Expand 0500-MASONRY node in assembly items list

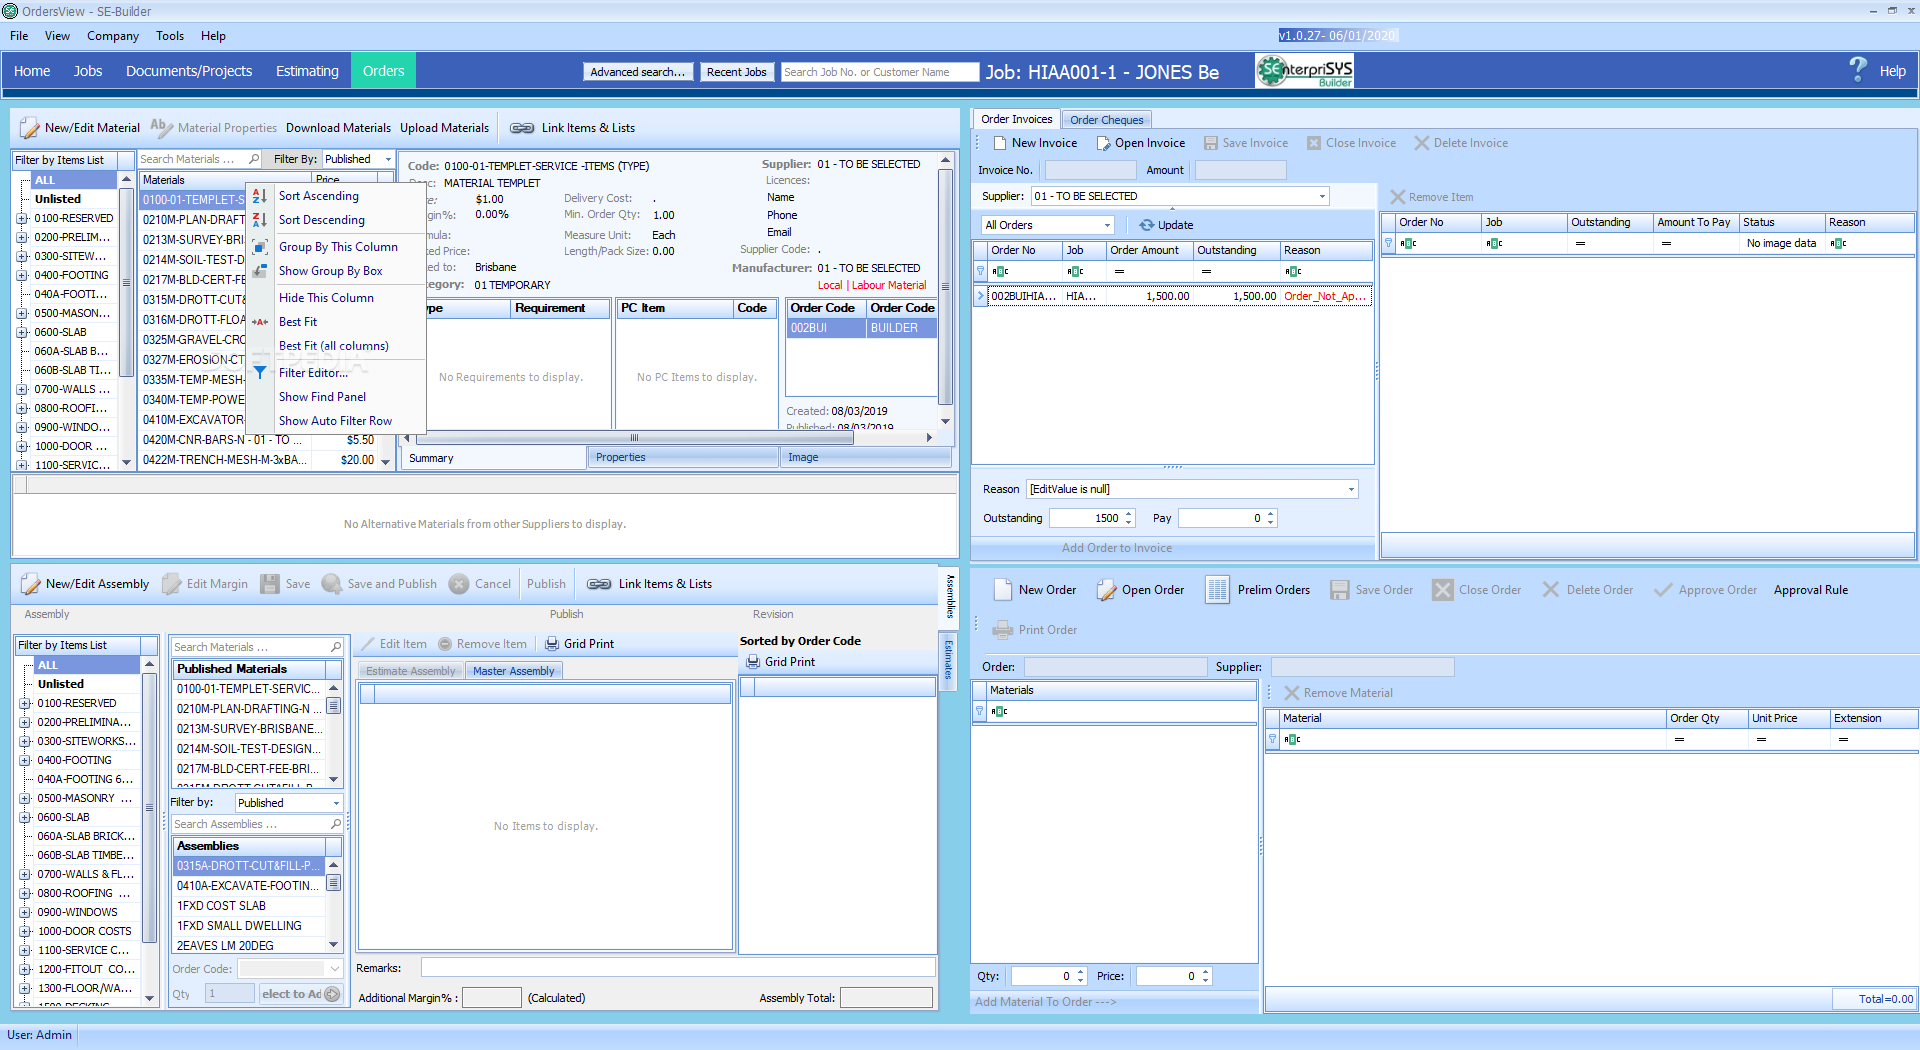[25, 798]
